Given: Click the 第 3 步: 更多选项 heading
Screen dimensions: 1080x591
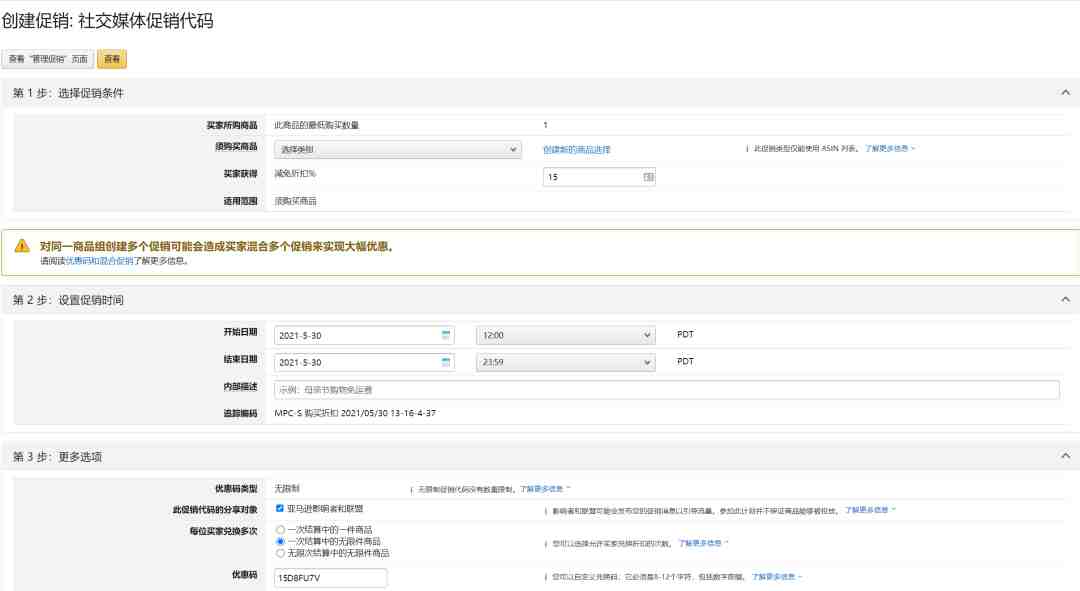Looking at the screenshot, I should click(x=57, y=457).
